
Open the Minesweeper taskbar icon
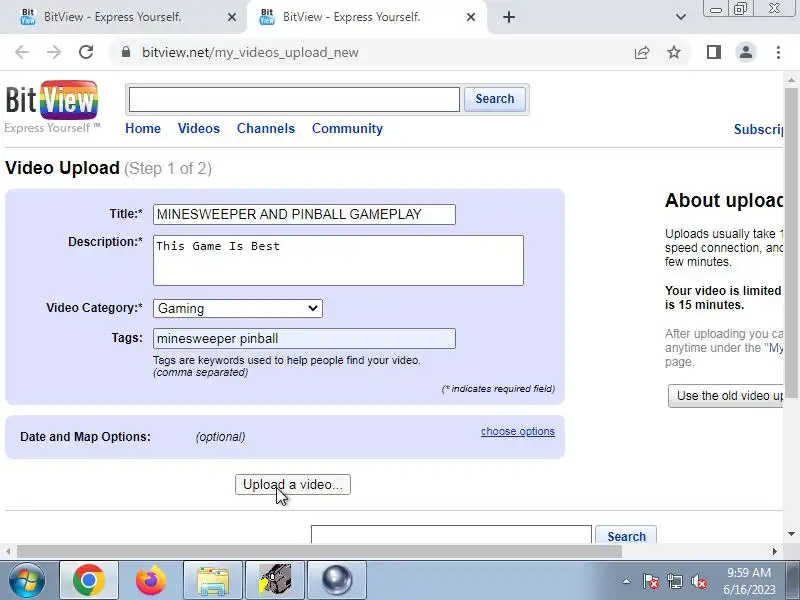[x=275, y=580]
